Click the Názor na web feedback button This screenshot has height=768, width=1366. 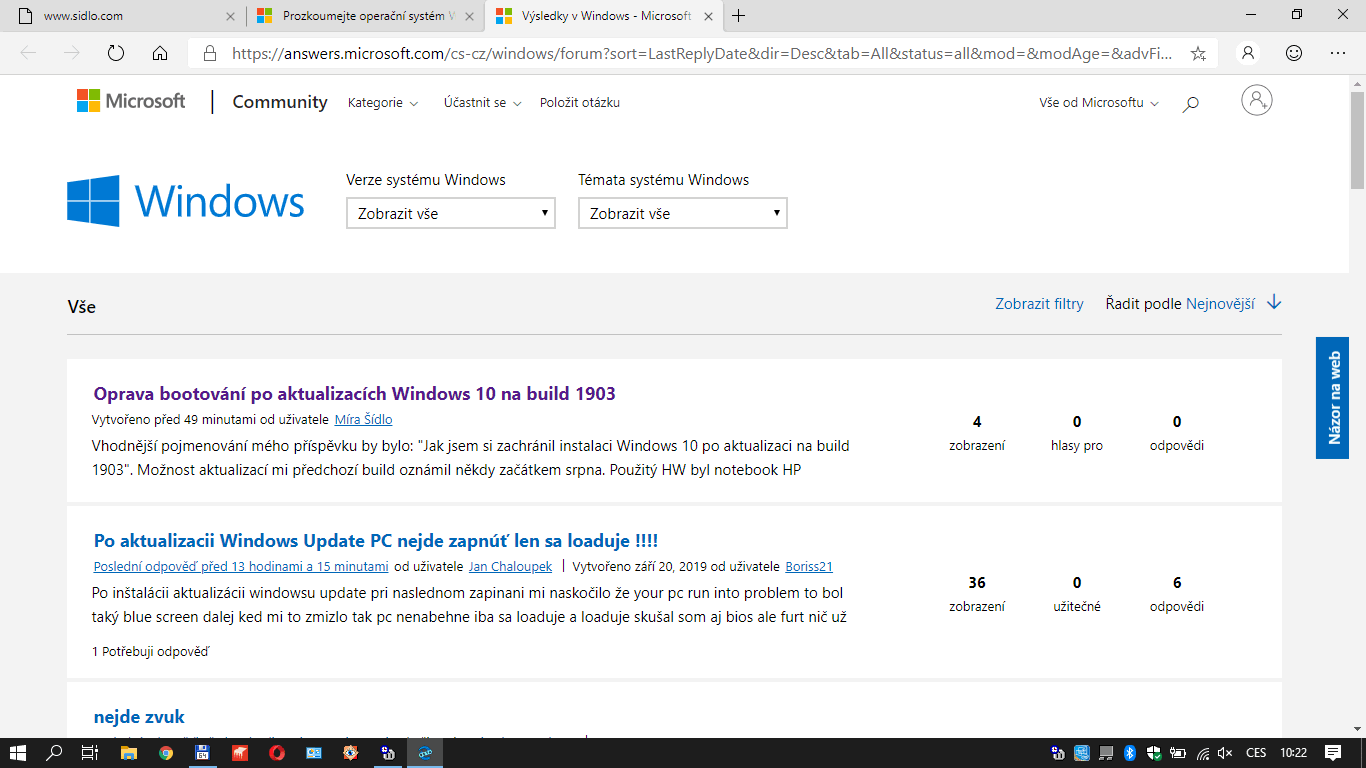point(1332,397)
